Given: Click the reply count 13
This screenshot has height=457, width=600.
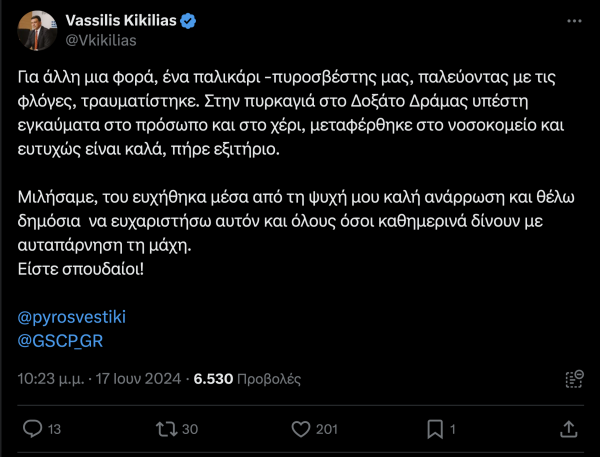Looking at the screenshot, I should click(x=55, y=430).
